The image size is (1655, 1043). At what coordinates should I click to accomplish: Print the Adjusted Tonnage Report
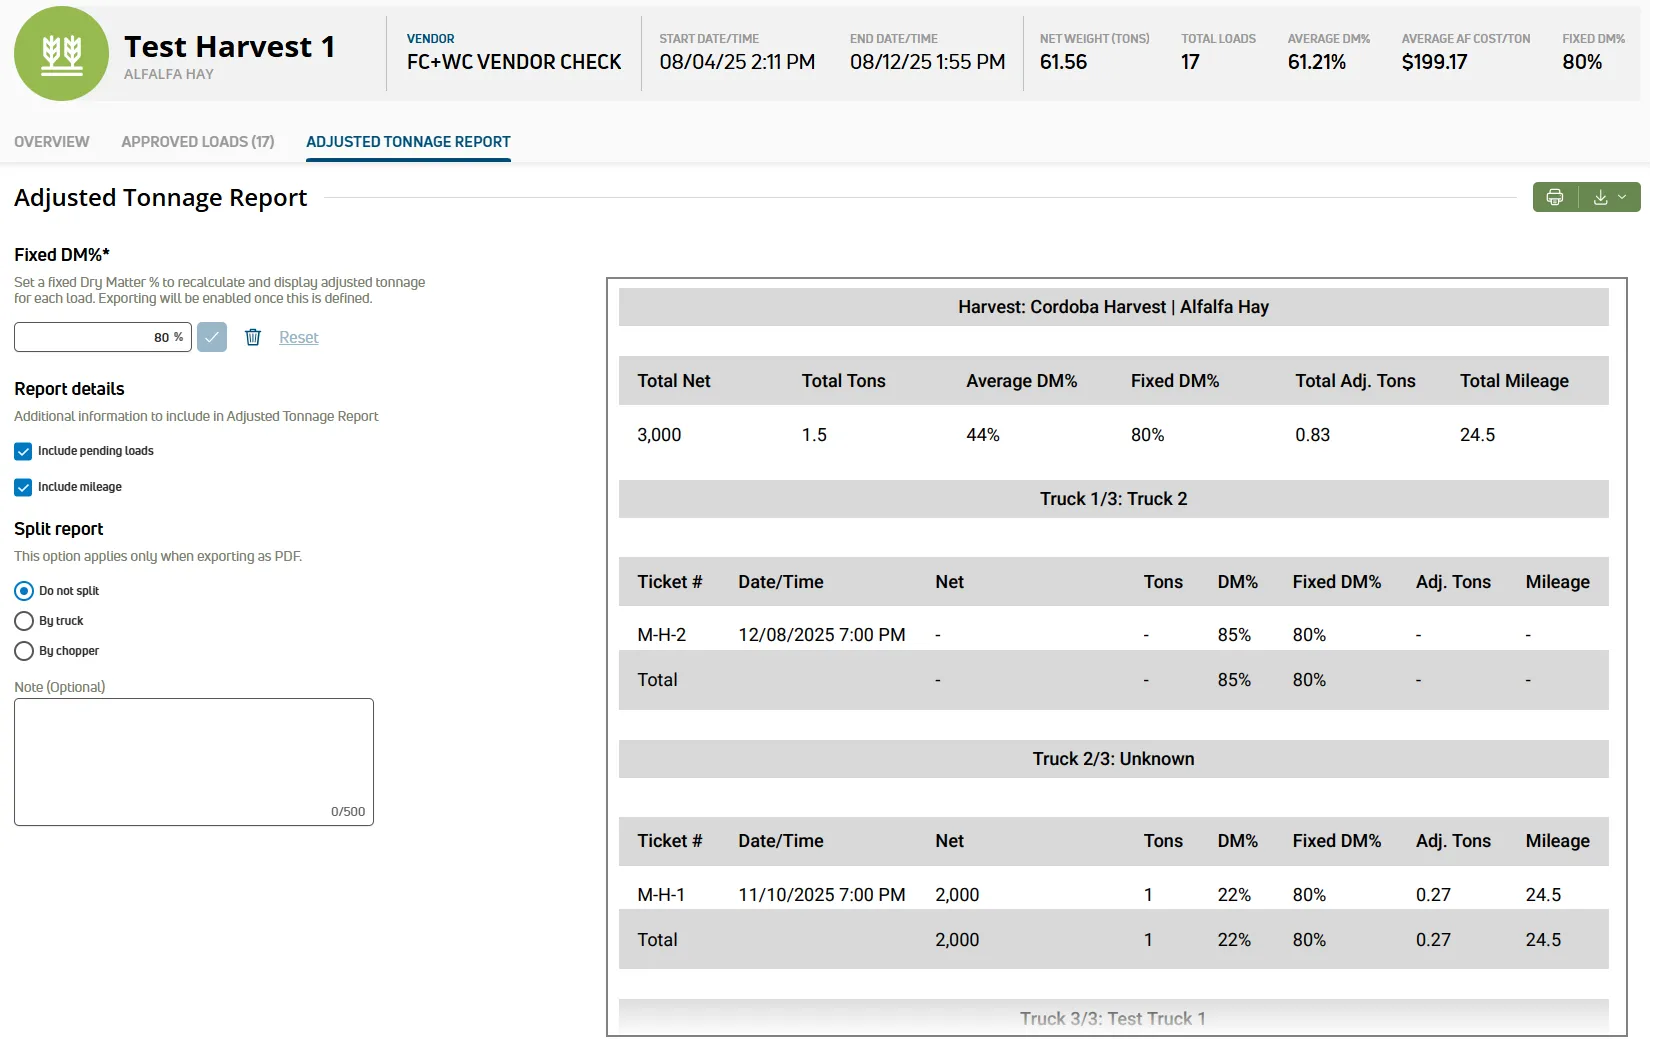(x=1555, y=197)
